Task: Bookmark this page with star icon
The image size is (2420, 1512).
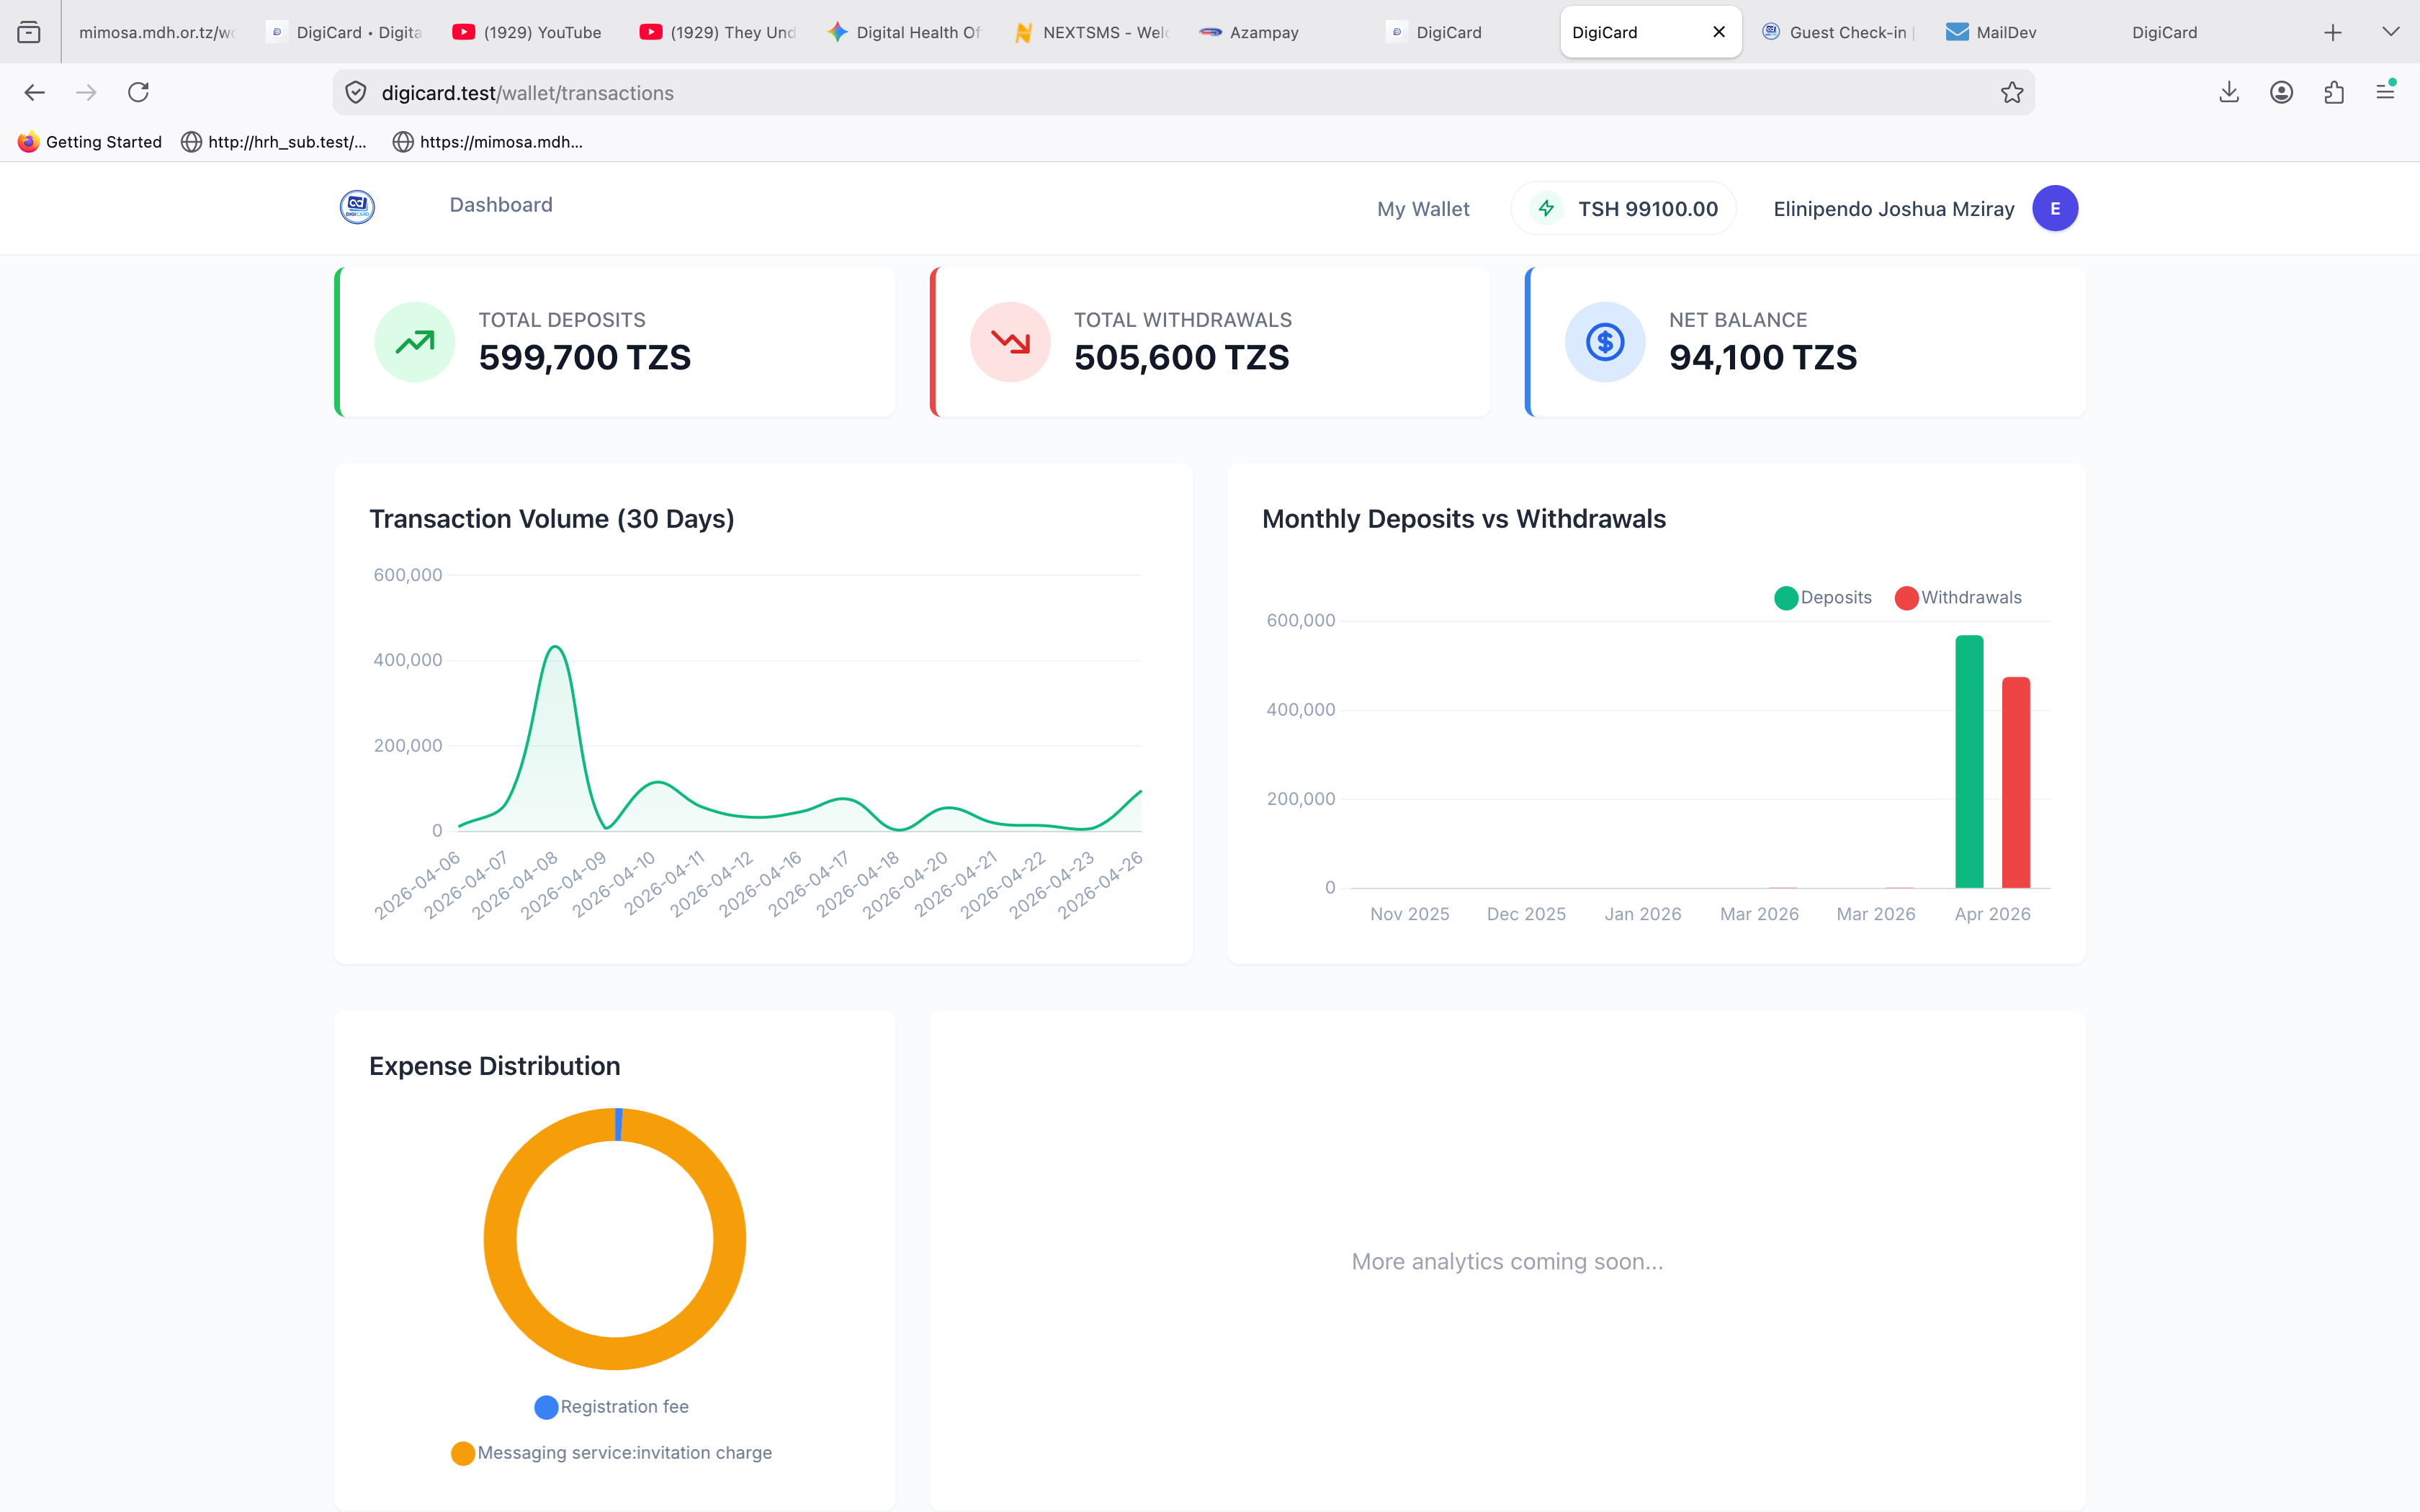Action: [2012, 93]
